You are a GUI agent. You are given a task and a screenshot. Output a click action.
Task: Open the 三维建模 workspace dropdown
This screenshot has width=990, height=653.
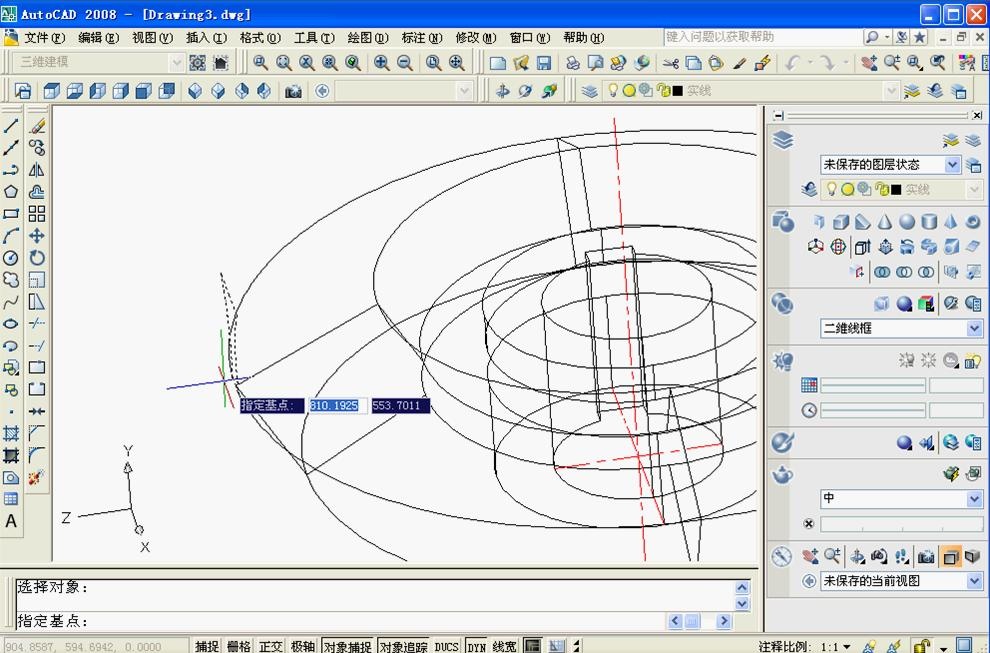click(x=177, y=63)
